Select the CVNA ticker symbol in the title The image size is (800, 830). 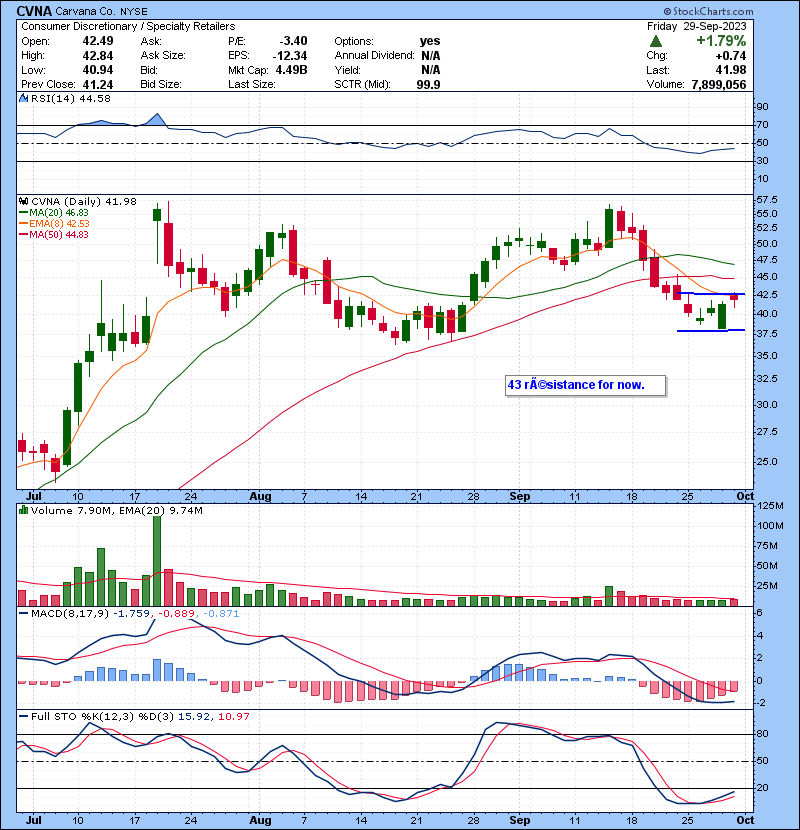[34, 11]
